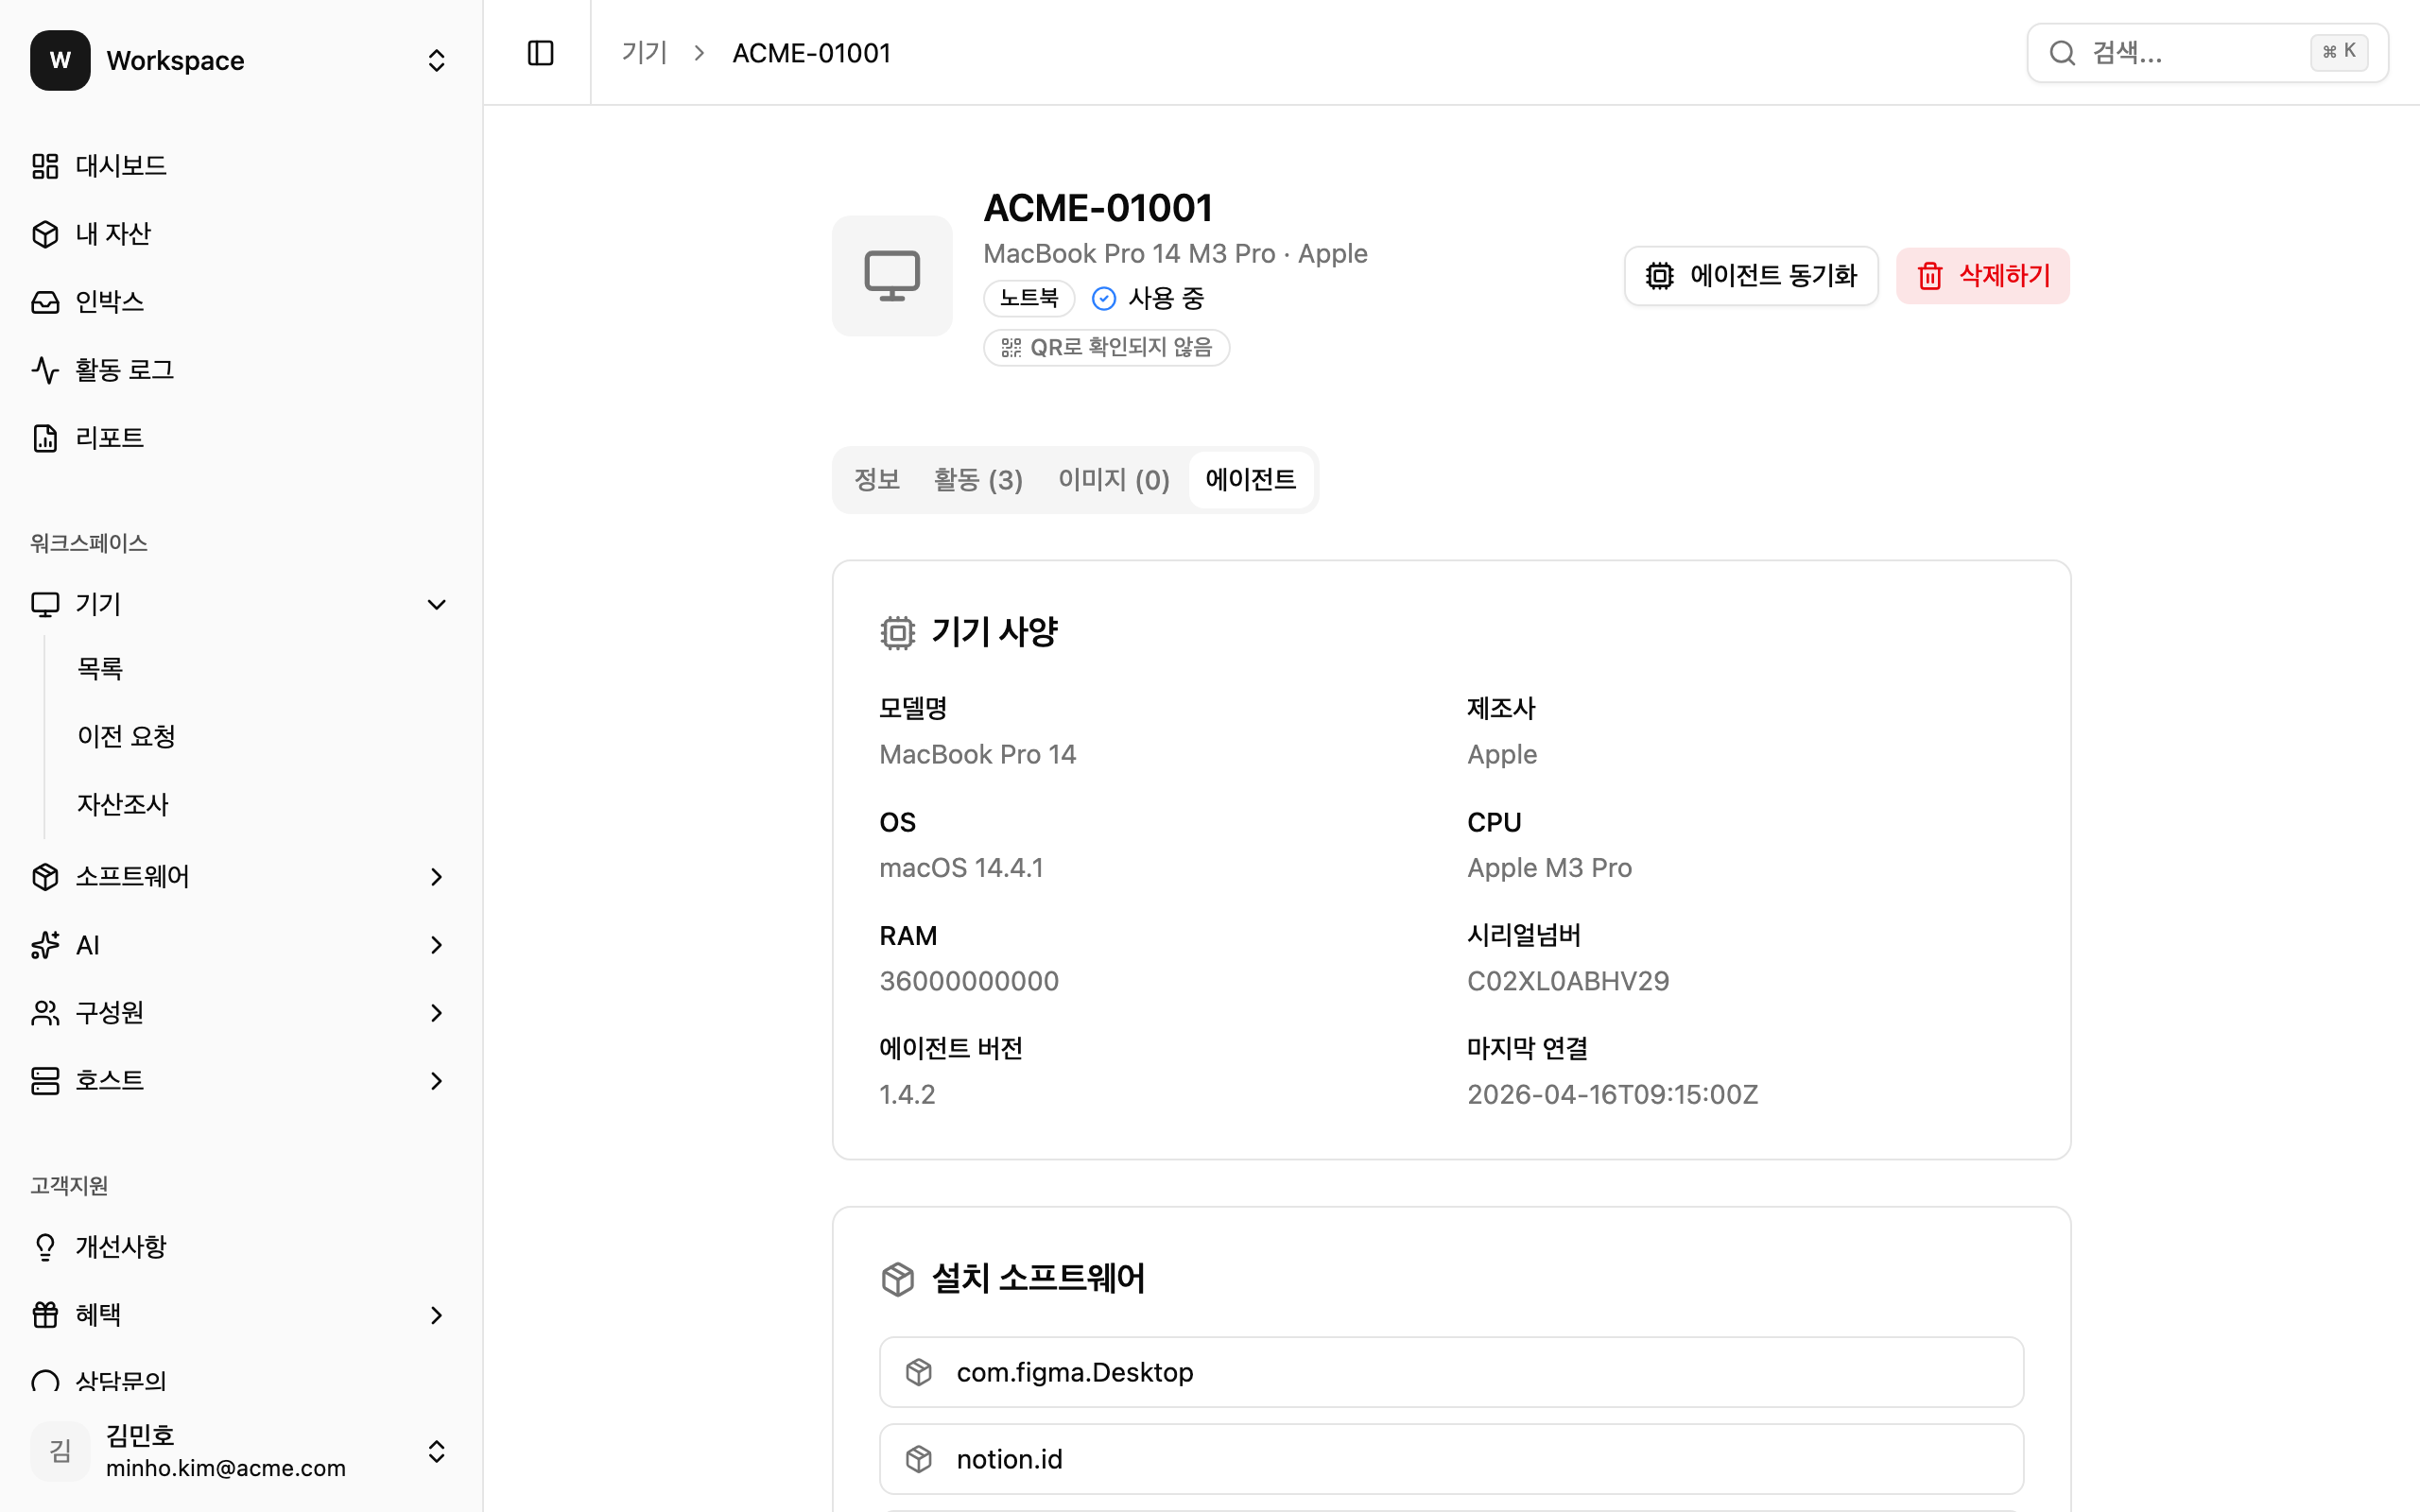
Task: Toggle the sidebar panel icon
Action: click(540, 53)
